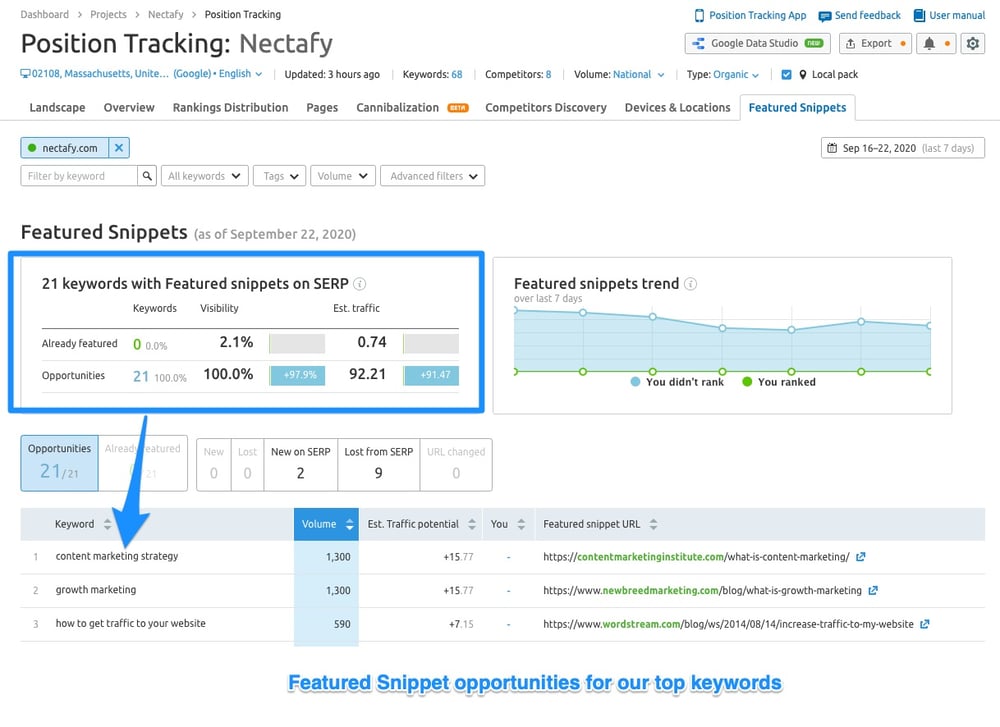Sort by Featured snippet URL arrows

653,524
